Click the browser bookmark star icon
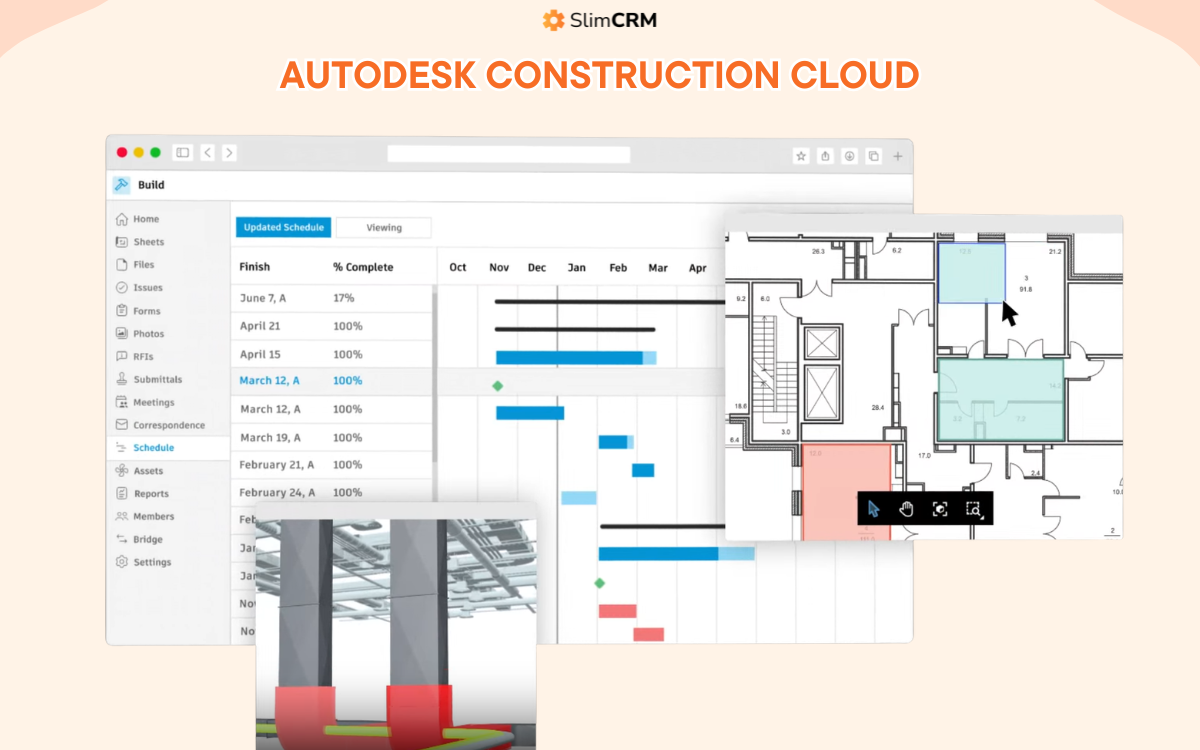Viewport: 1200px width, 750px height. click(x=800, y=155)
